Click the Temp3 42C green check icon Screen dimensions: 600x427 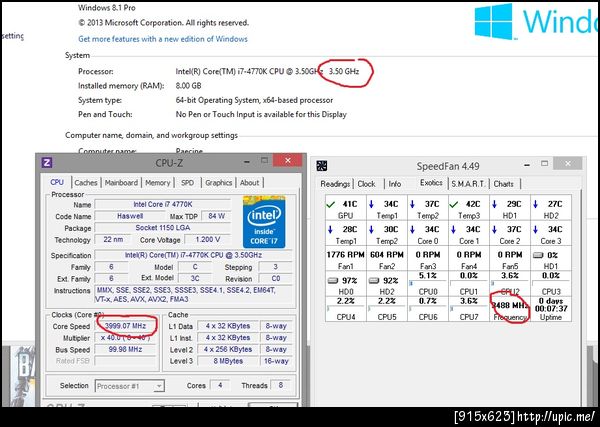[453, 204]
